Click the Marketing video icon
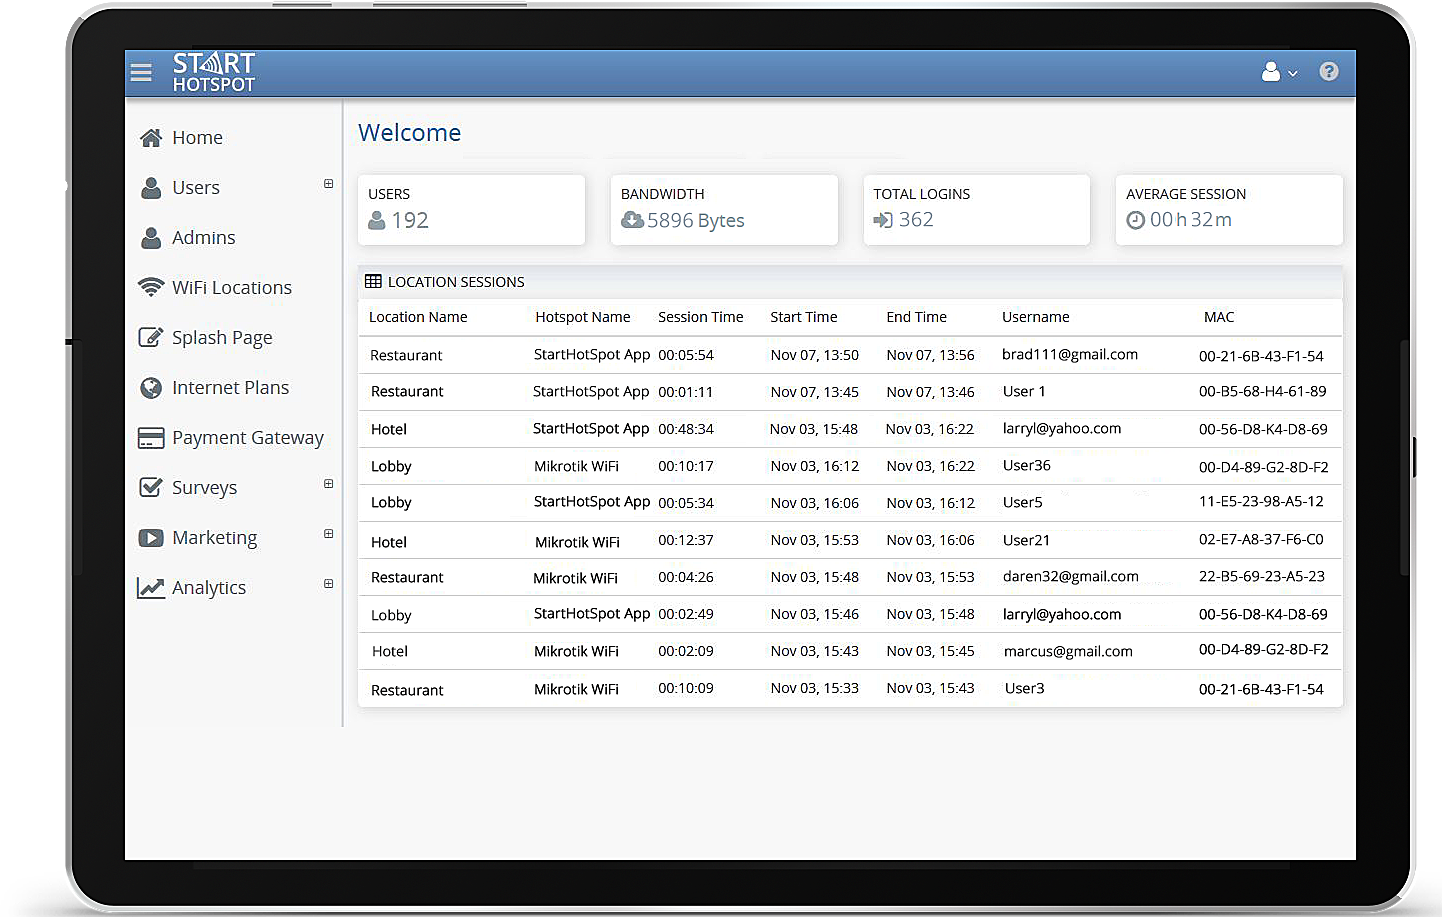This screenshot has height=917, width=1442. point(151,538)
